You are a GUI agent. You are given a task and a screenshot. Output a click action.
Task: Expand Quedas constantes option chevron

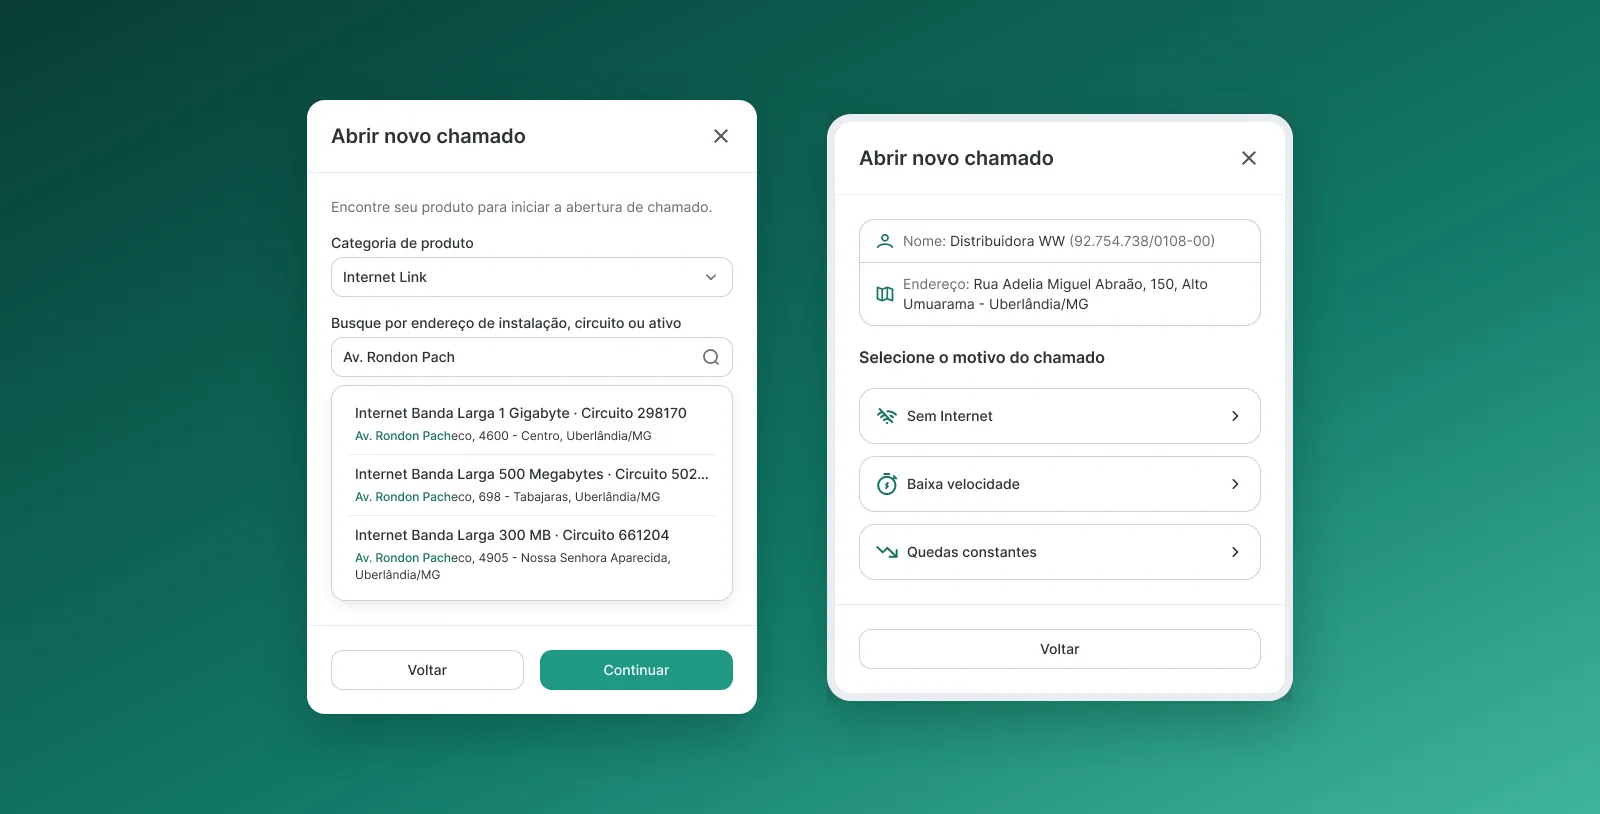pos(1235,552)
